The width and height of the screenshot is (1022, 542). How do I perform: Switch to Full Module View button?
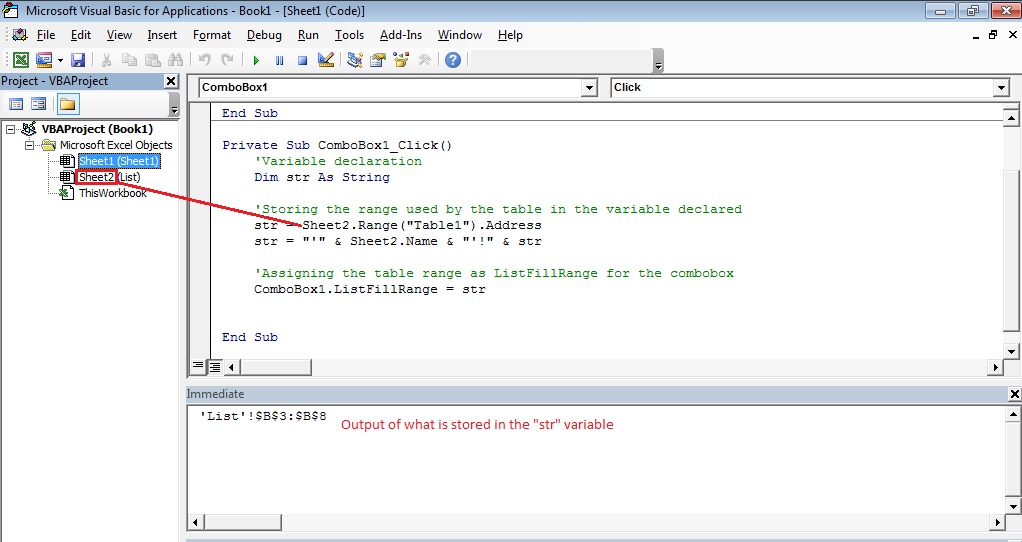tap(214, 367)
